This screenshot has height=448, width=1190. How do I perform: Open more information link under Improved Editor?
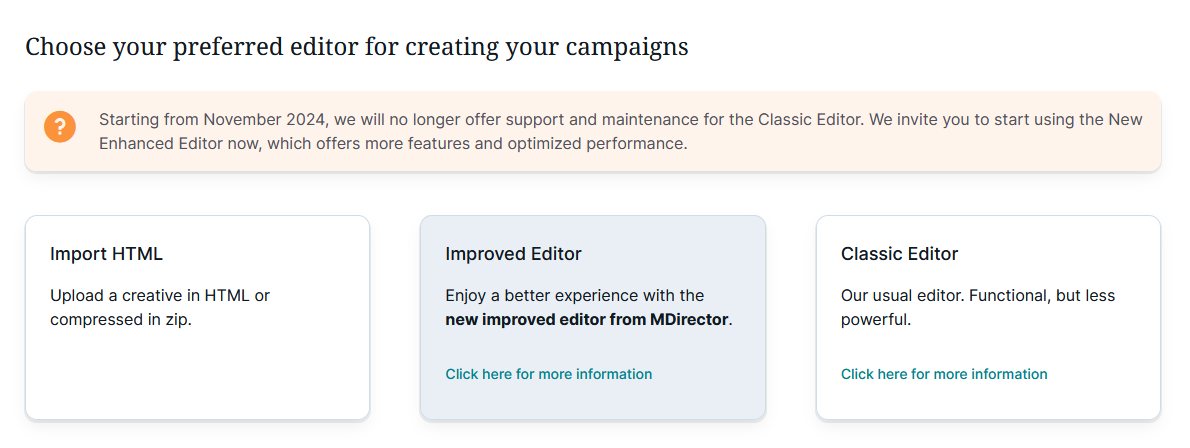(x=548, y=374)
